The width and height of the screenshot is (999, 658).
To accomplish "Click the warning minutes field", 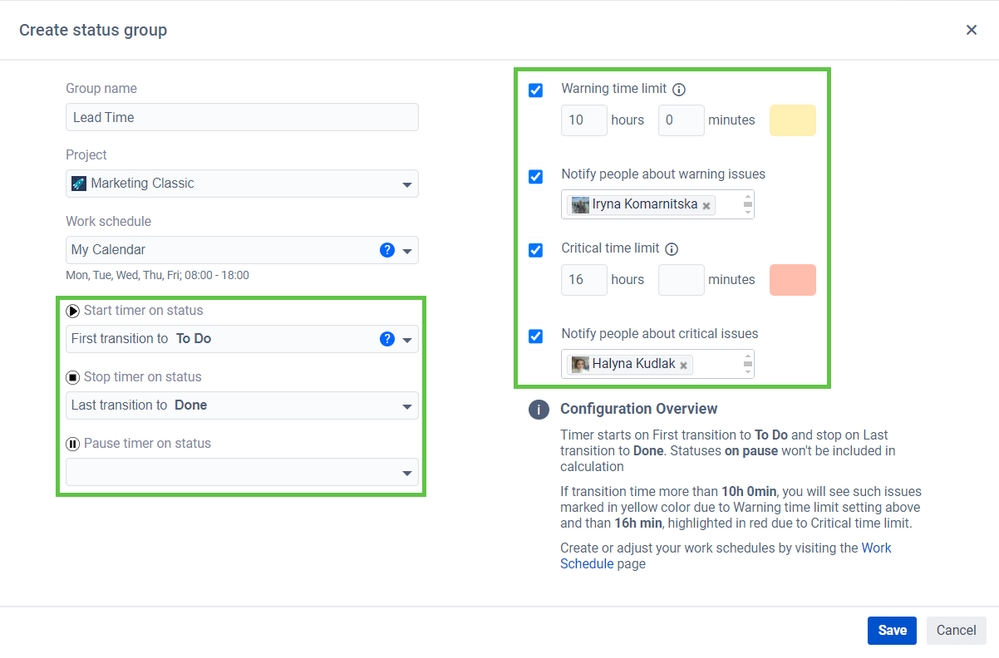I will point(681,120).
